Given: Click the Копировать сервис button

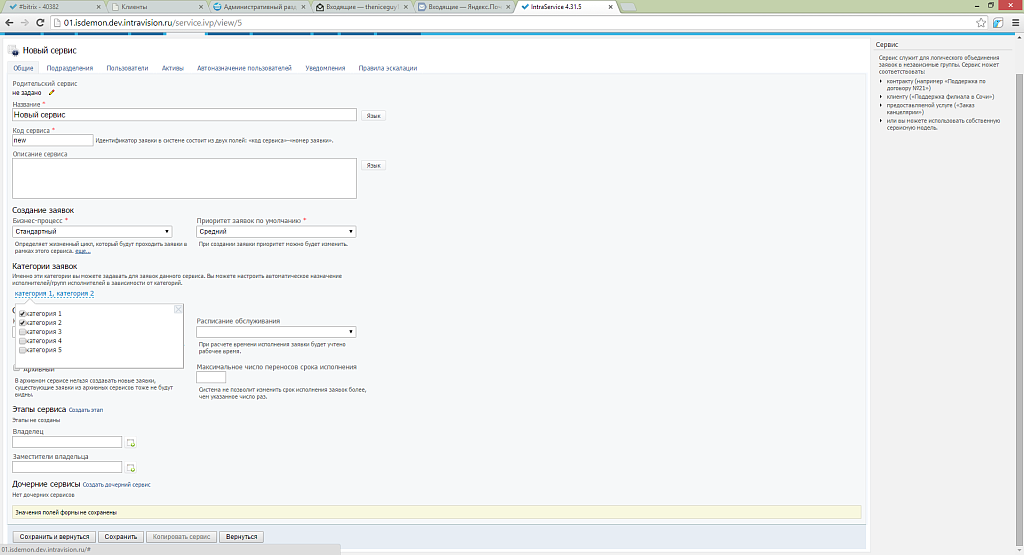Looking at the screenshot, I should click(182, 537).
